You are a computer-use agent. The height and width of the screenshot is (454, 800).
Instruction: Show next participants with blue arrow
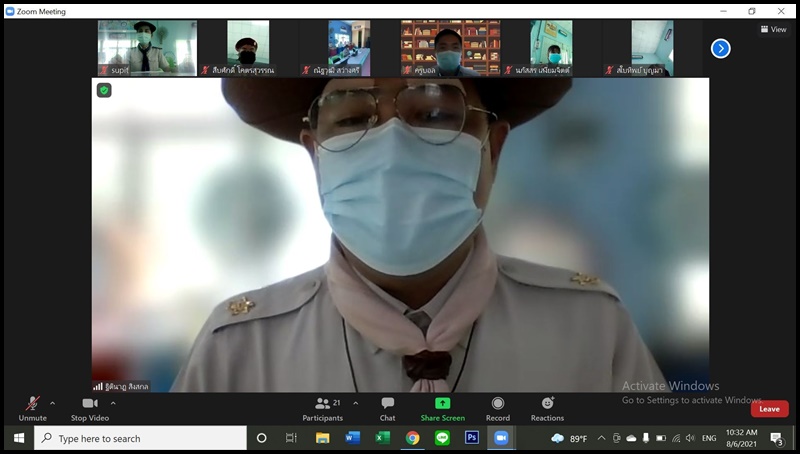[x=720, y=48]
